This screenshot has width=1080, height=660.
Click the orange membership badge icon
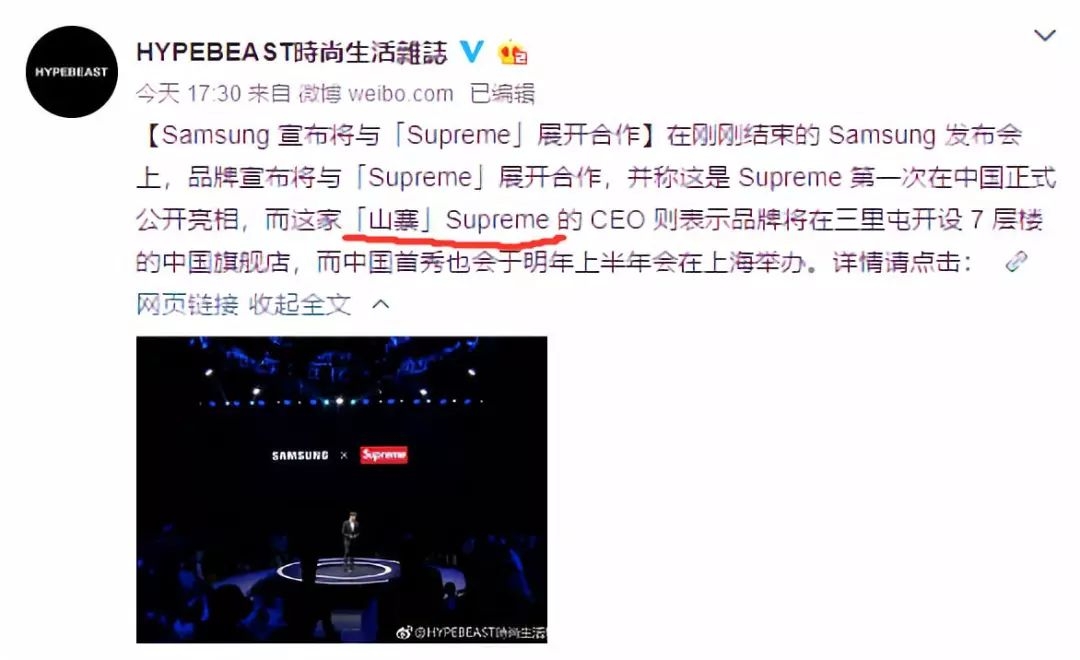512,52
